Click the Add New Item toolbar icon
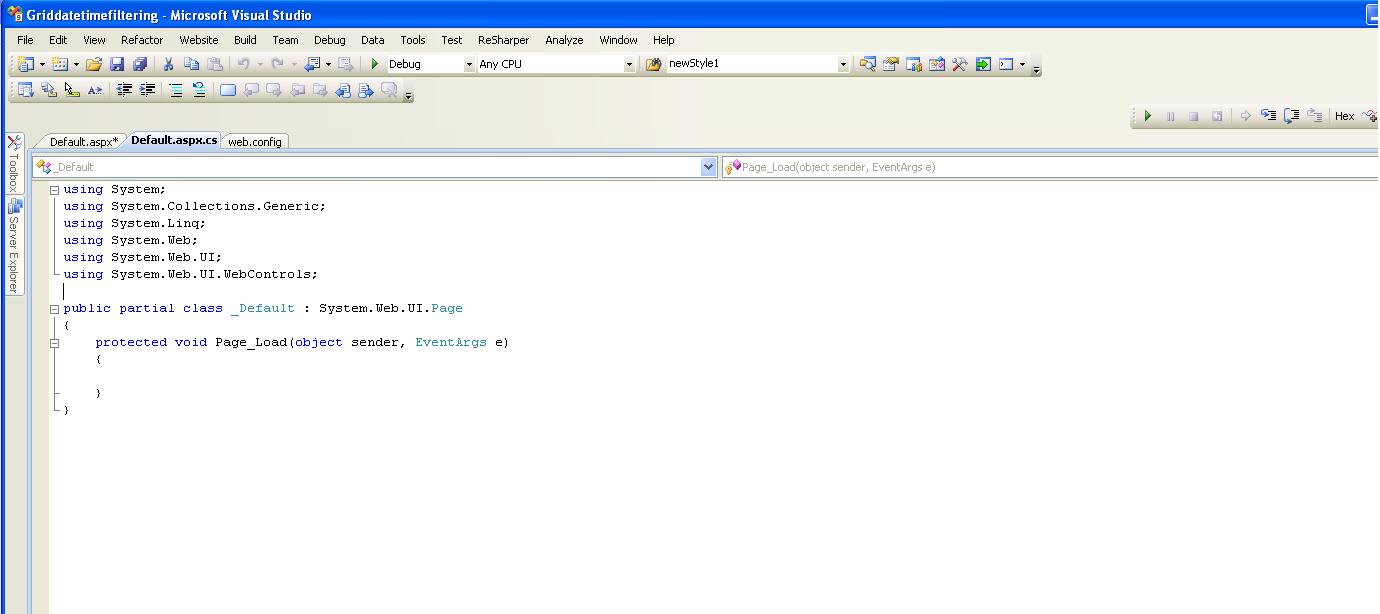This screenshot has width=1380, height=614. tap(59, 64)
